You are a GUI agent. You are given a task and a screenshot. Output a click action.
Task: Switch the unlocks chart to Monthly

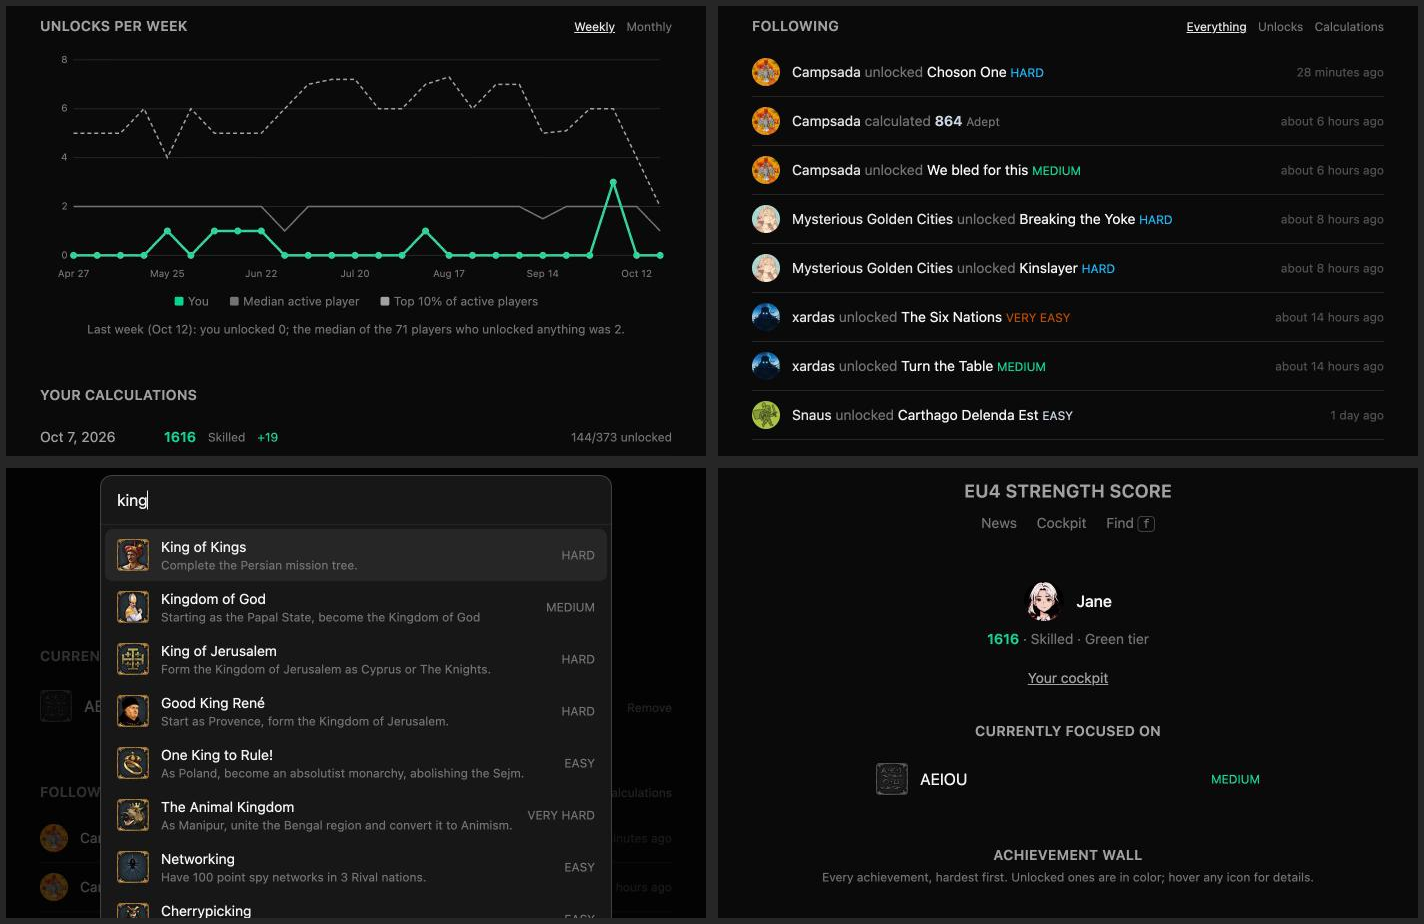click(x=649, y=27)
